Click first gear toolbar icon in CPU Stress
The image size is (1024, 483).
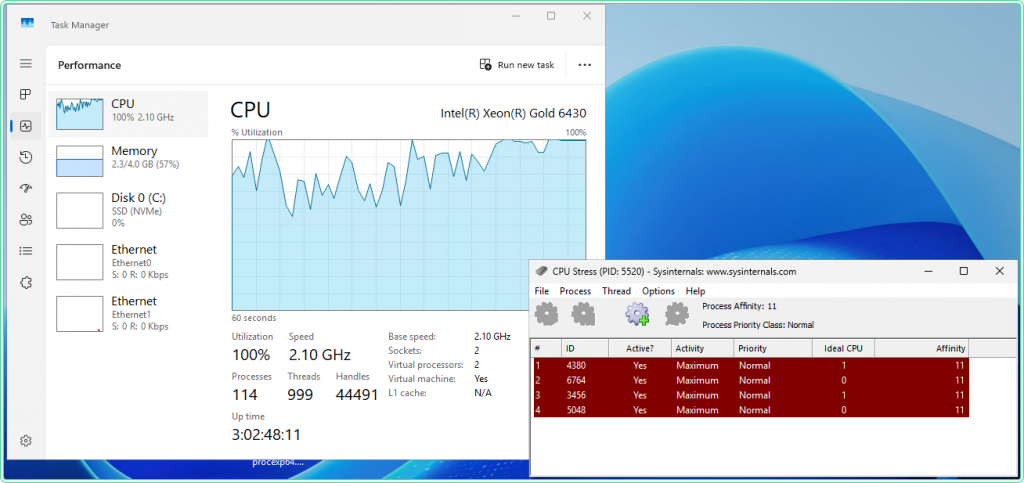coord(546,314)
